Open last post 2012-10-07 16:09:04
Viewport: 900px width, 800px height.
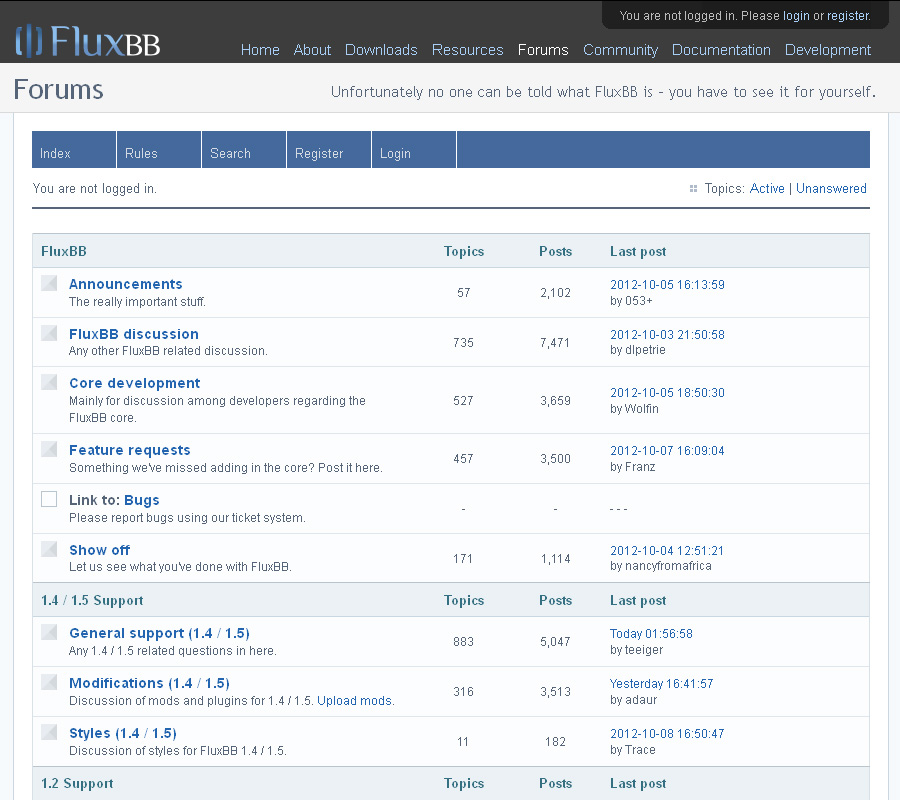667,451
